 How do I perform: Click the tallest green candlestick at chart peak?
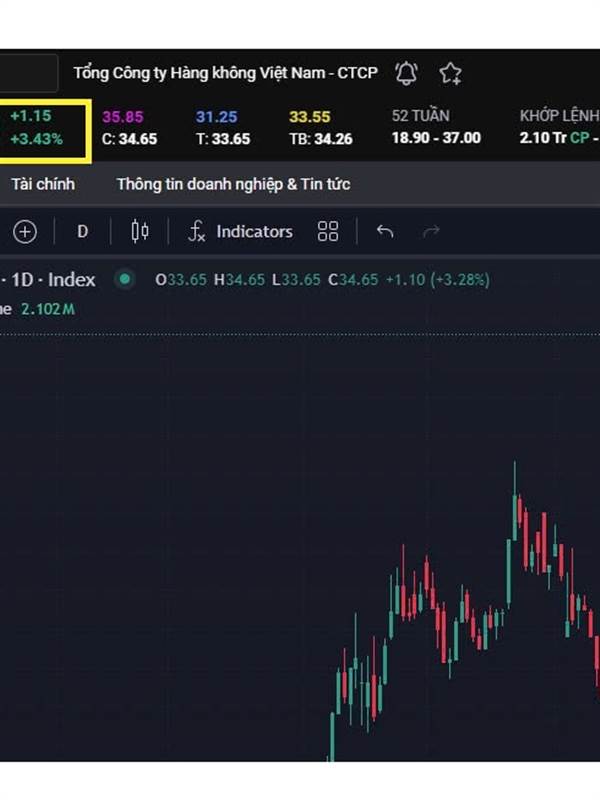point(514,502)
